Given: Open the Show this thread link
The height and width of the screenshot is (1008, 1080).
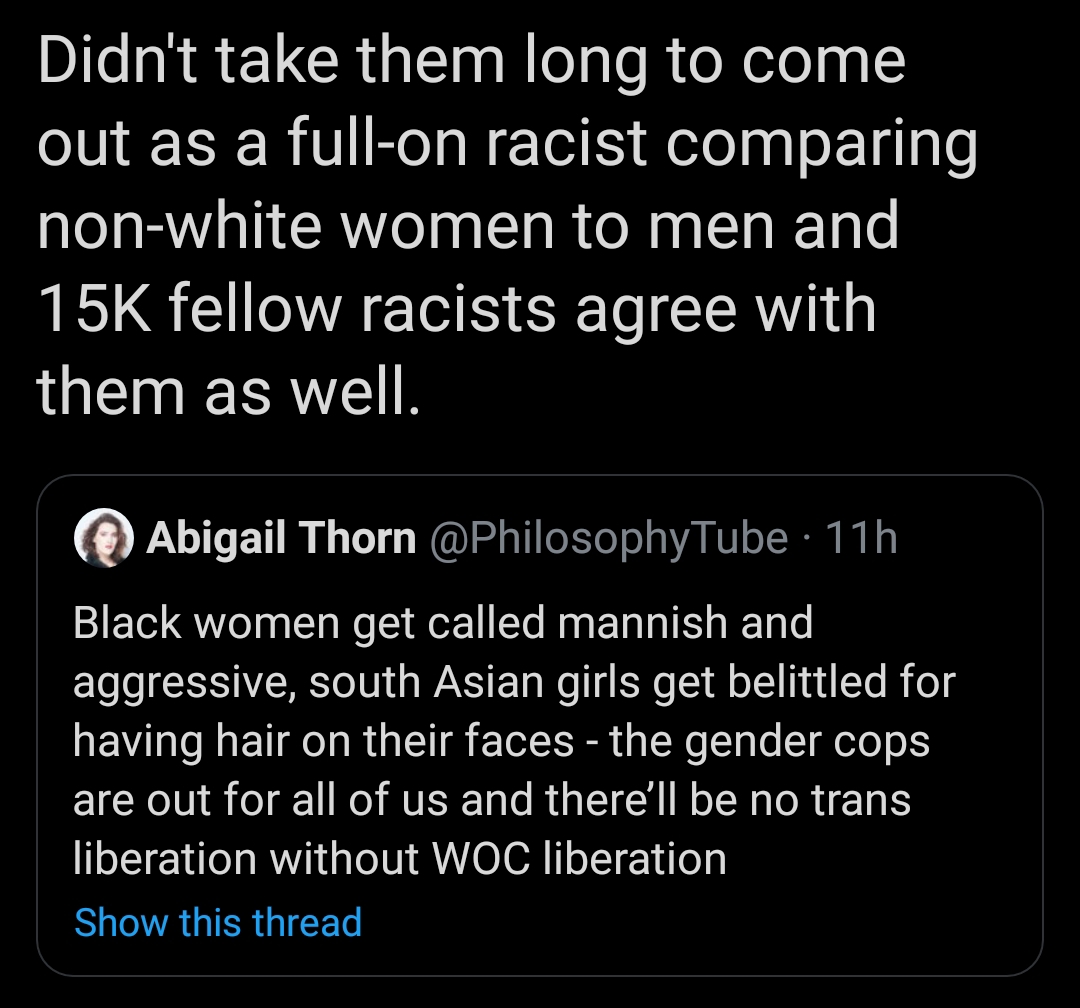Looking at the screenshot, I should (x=218, y=922).
